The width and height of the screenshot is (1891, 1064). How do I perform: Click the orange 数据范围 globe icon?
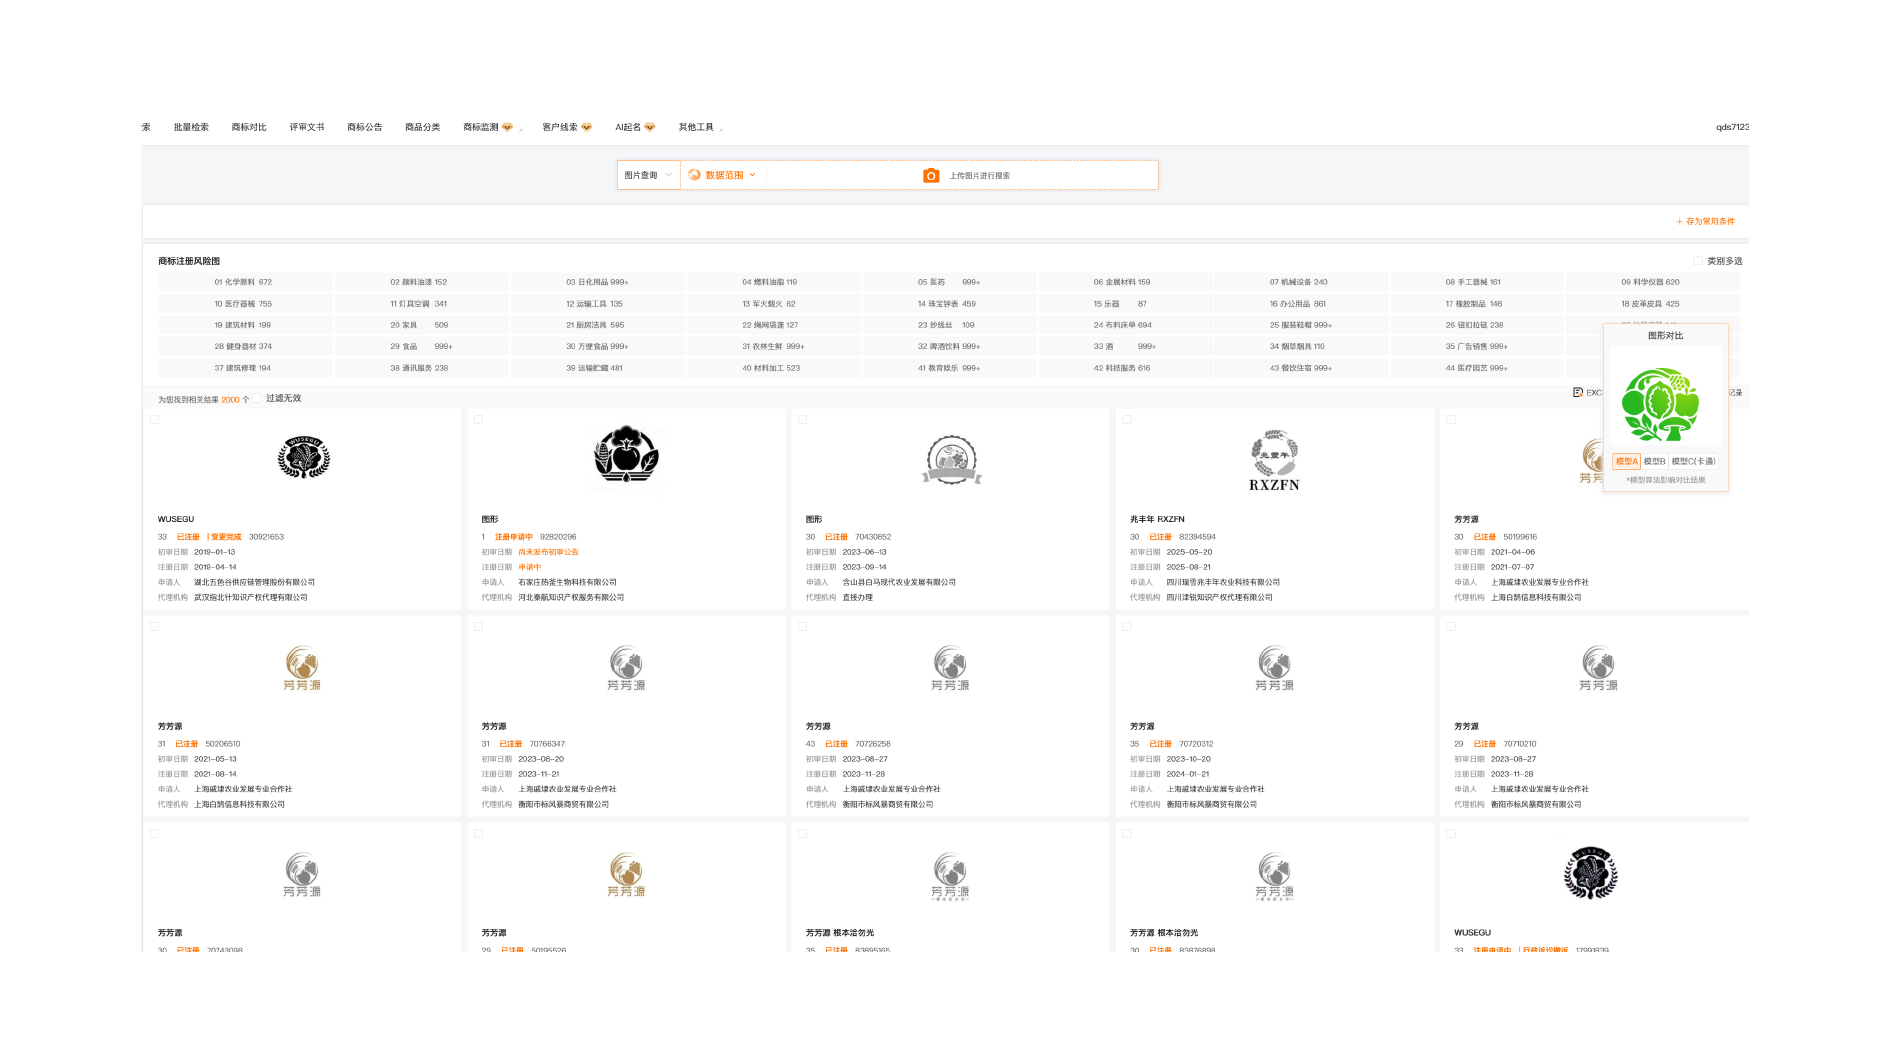pyautogui.click(x=694, y=175)
